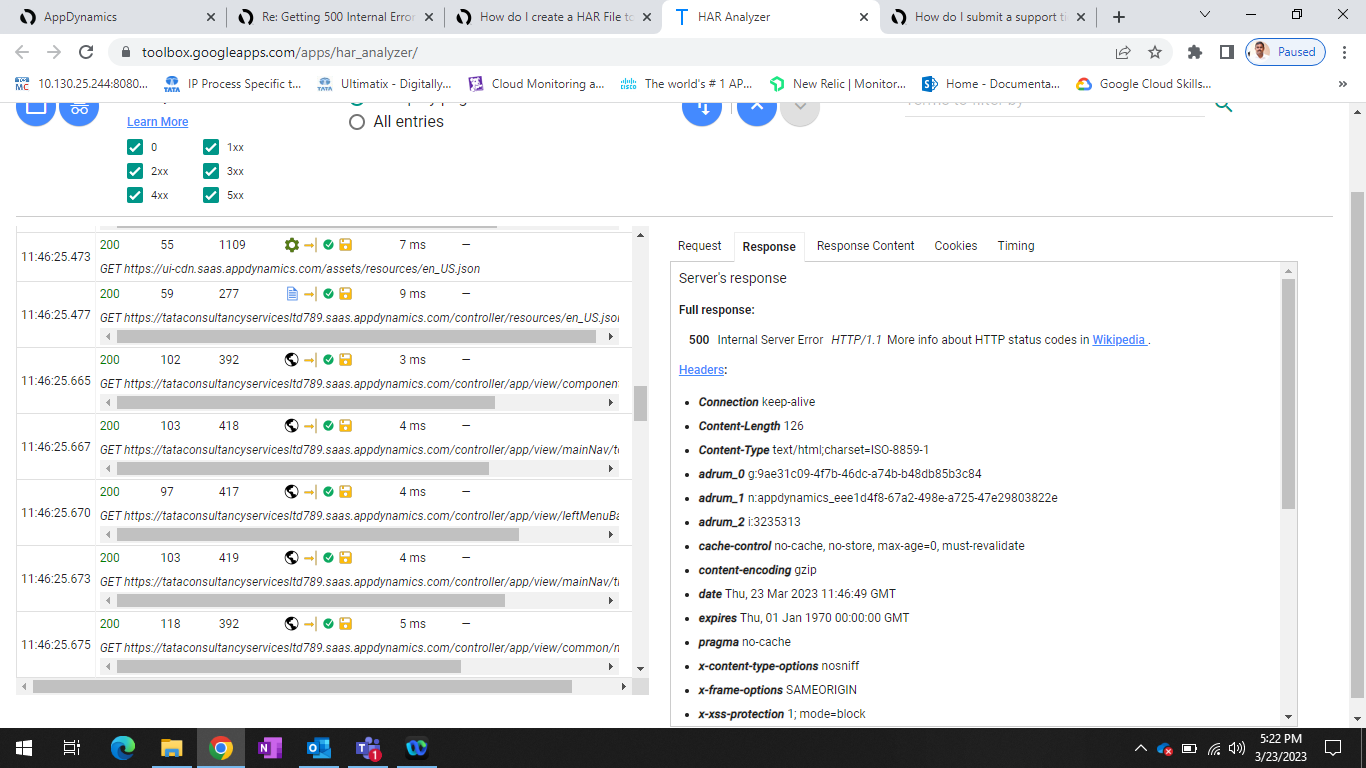The image size is (1366, 768).
Task: Click the Paused profile button
Action: [x=1286, y=52]
